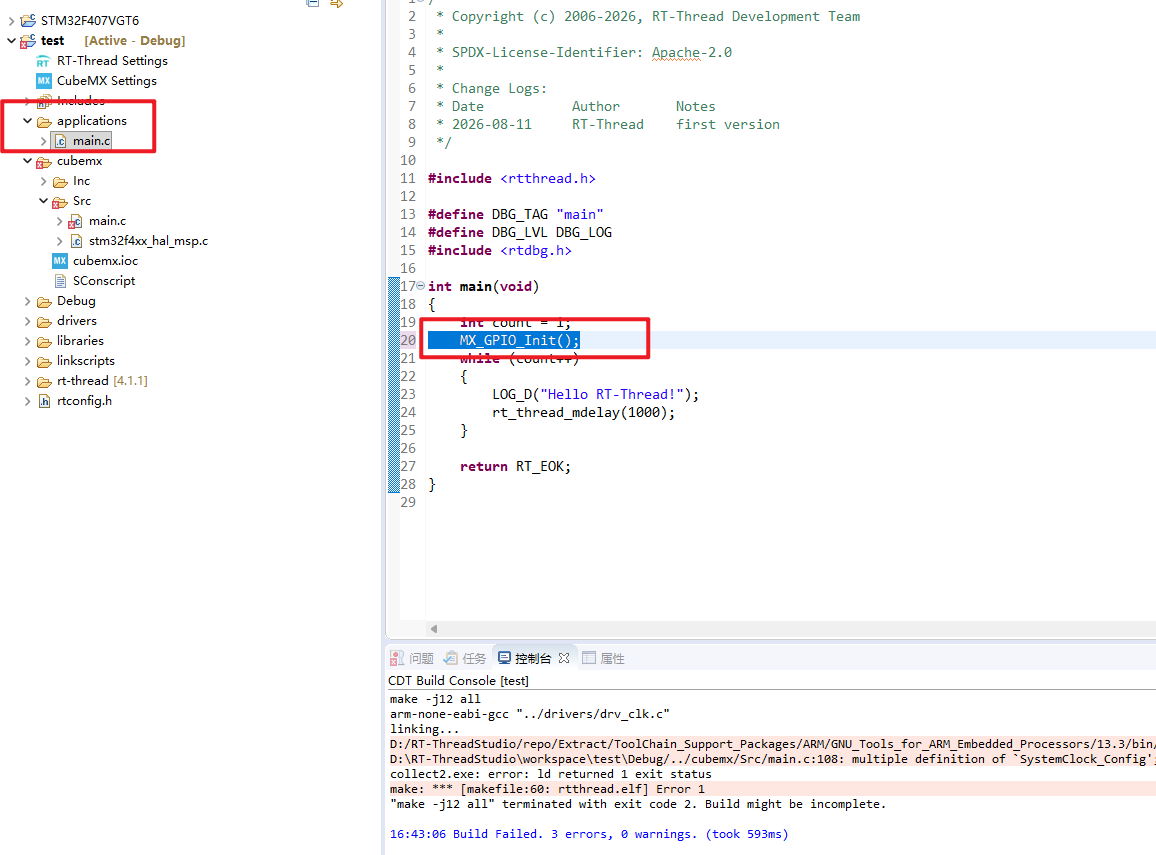Click the test project icon
Viewport: 1156px width, 855px height.
coord(28,41)
